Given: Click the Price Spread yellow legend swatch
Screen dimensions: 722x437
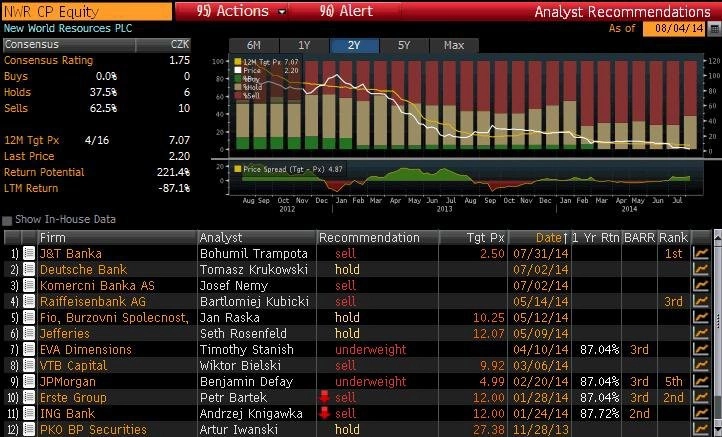Looking at the screenshot, I should (238, 169).
